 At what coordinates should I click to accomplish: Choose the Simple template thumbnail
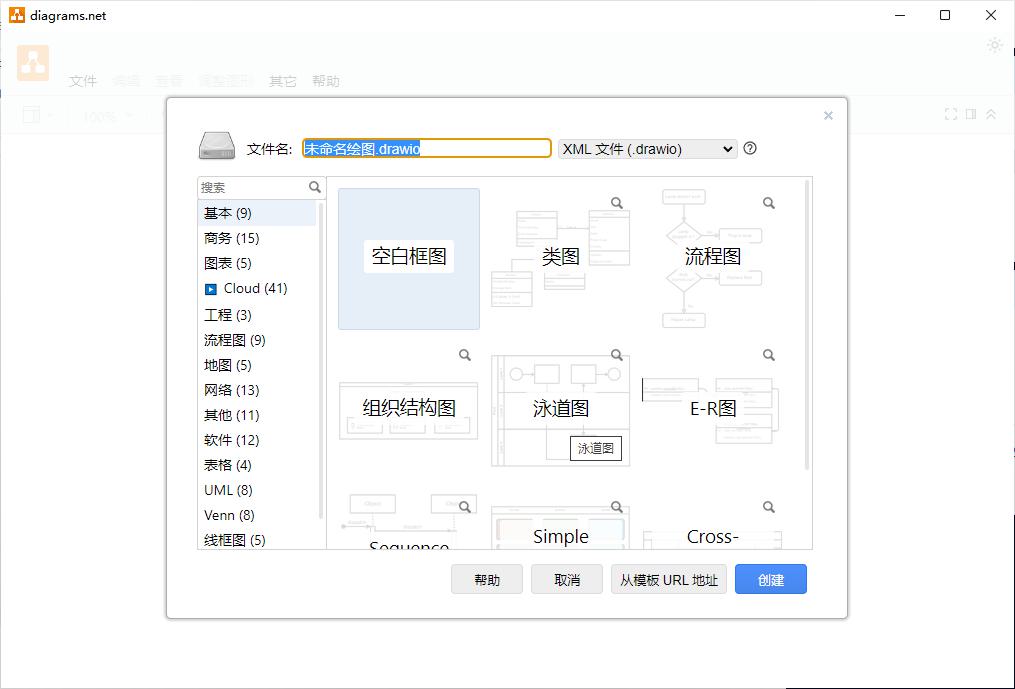point(561,521)
